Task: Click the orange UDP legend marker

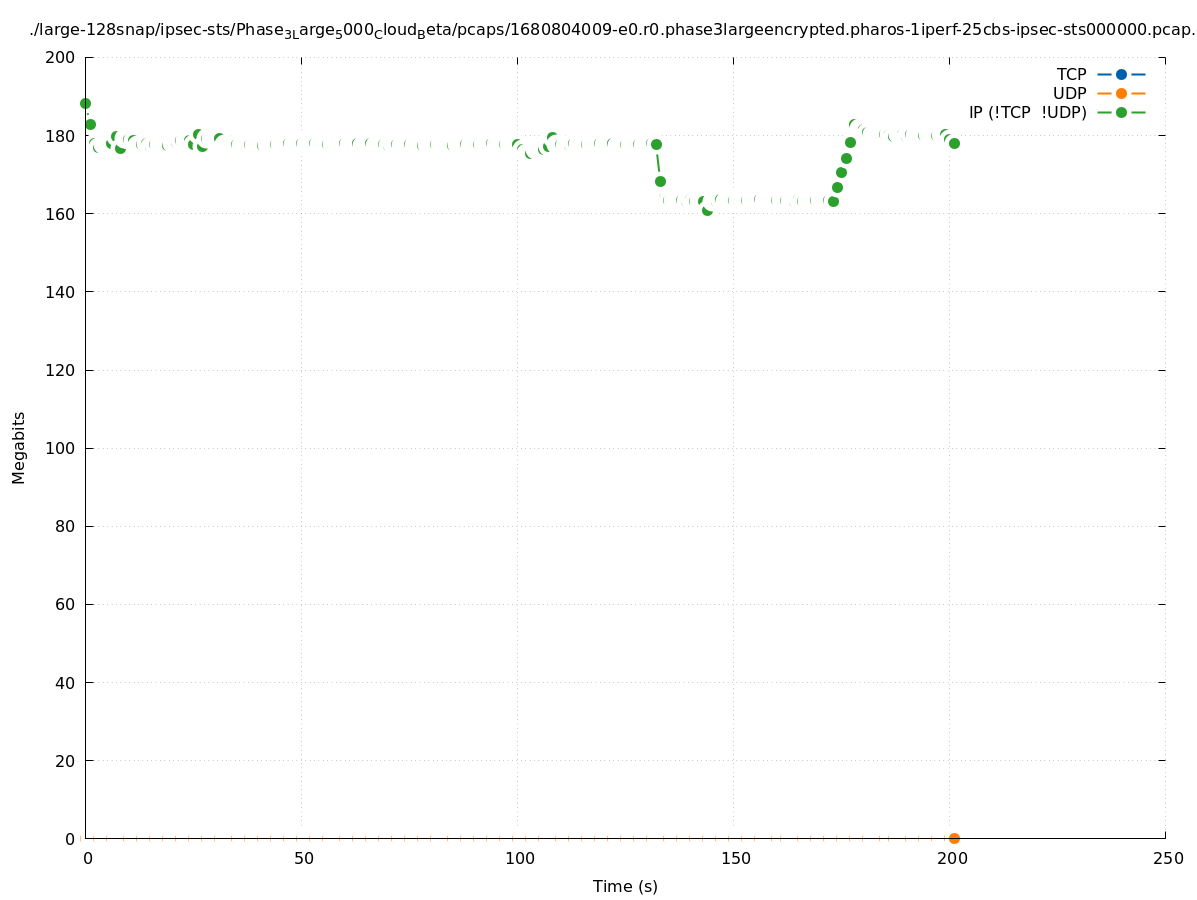Action: point(1121,94)
